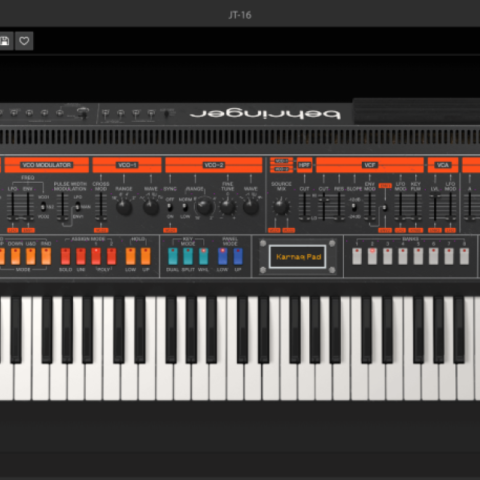
Task: Toggle the HOLD UP button
Action: pos(146,256)
